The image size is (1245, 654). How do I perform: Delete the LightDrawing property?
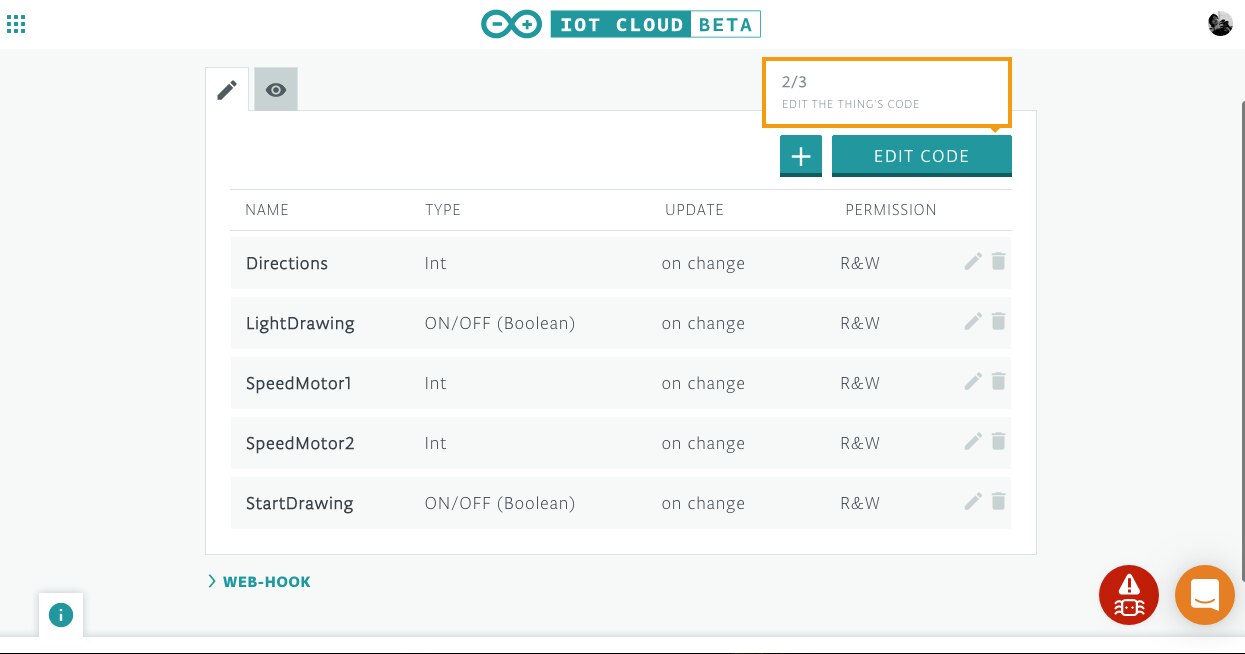[998, 322]
